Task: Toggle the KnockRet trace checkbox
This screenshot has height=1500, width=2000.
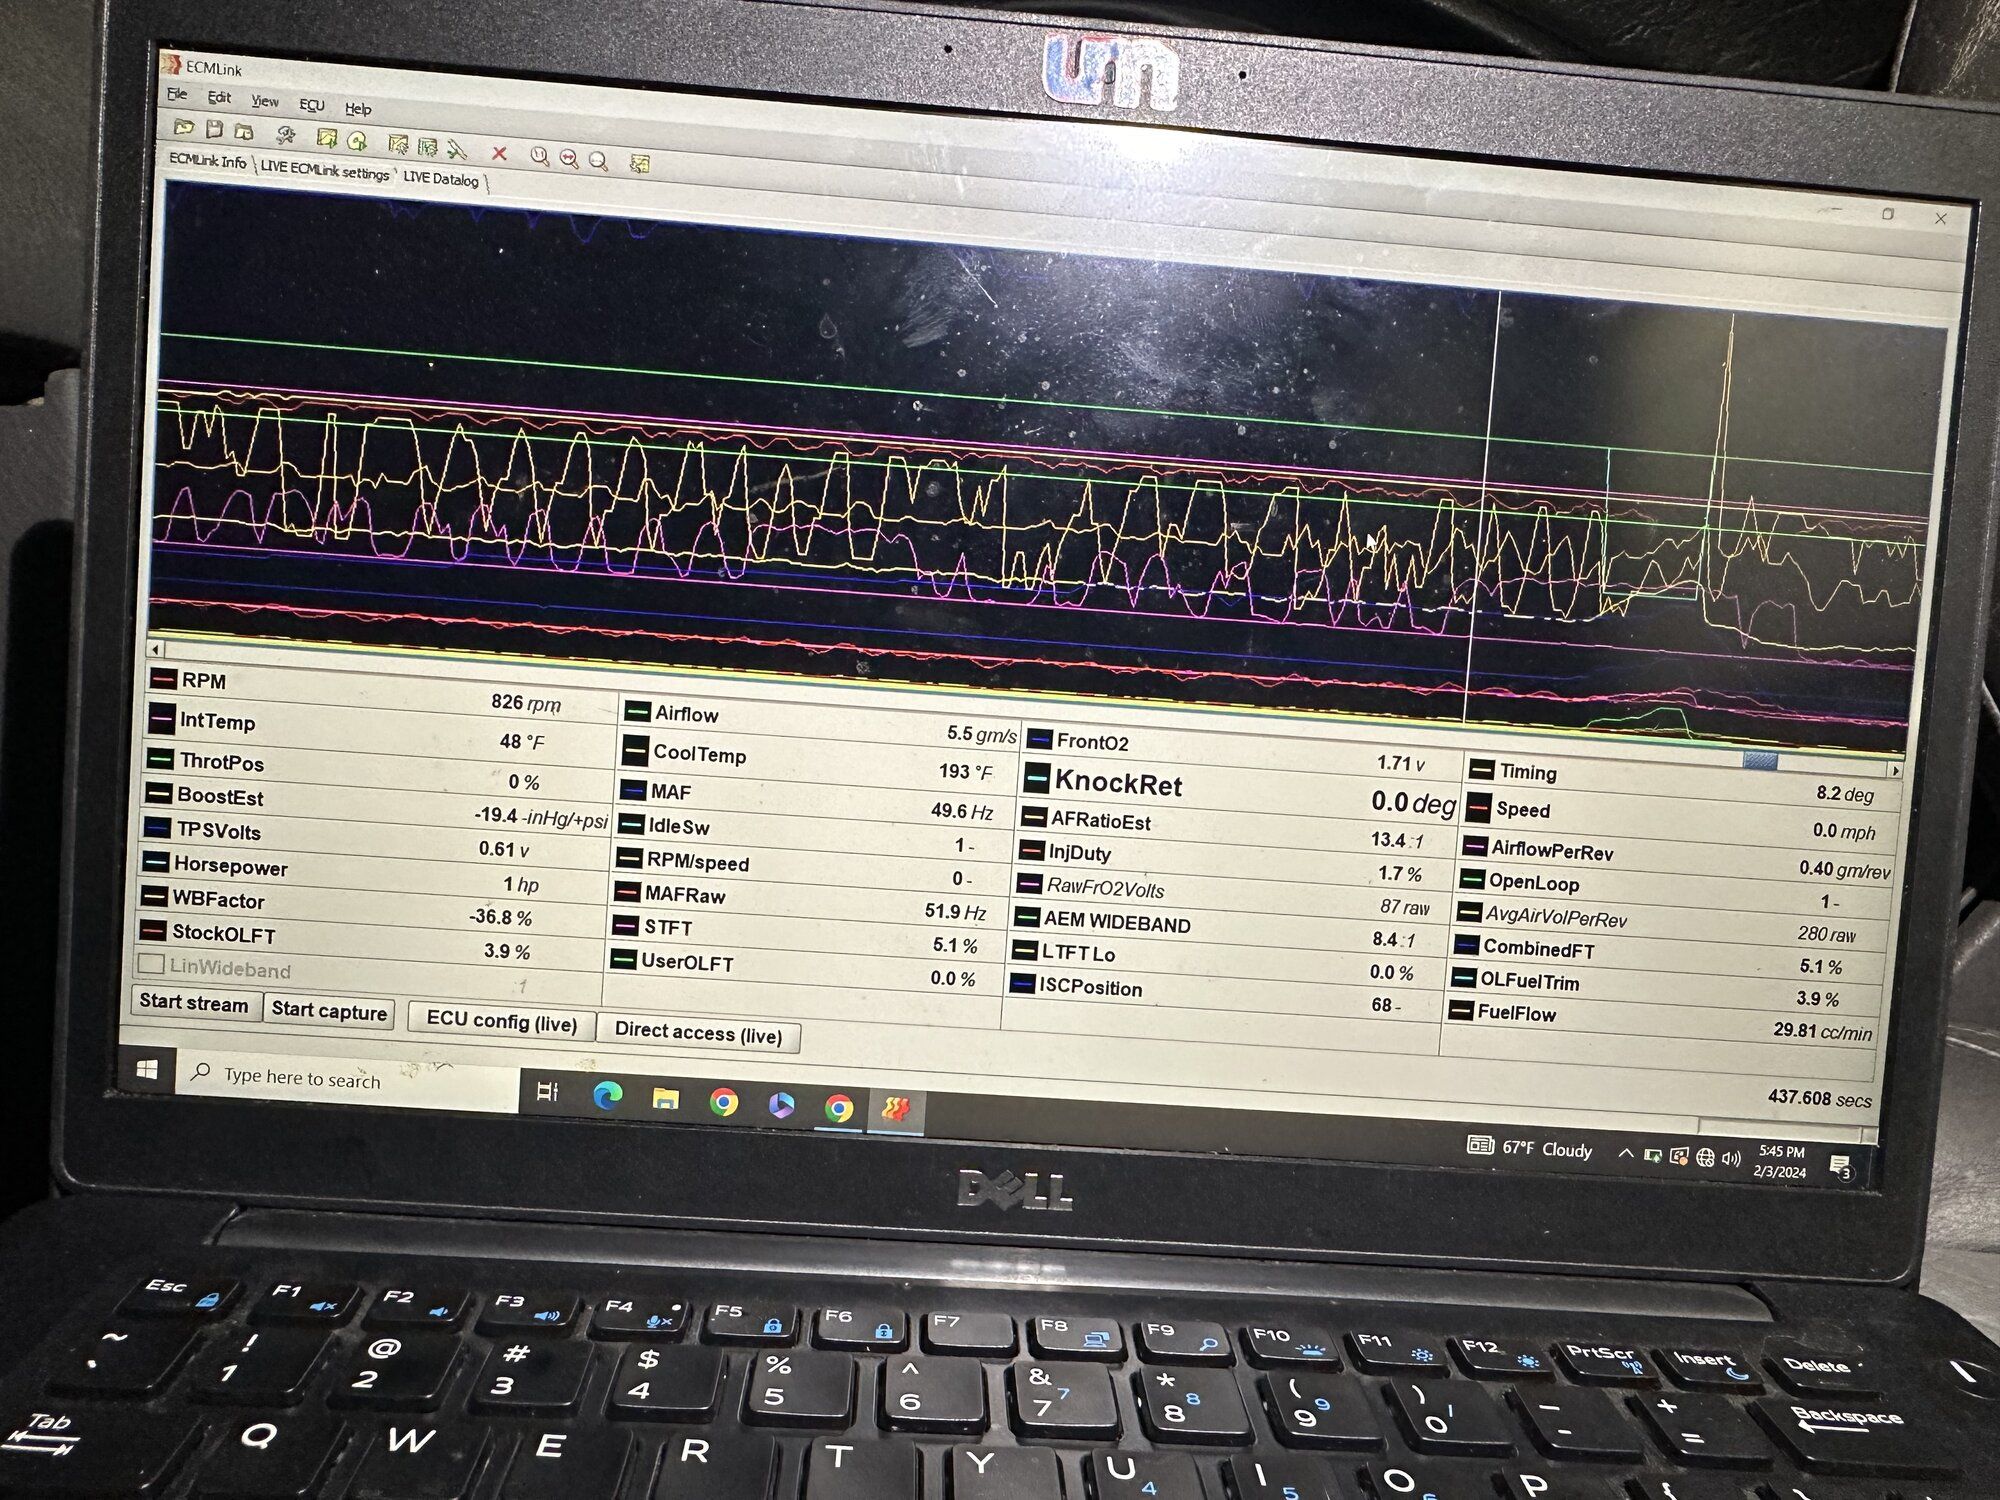Action: tap(1036, 777)
